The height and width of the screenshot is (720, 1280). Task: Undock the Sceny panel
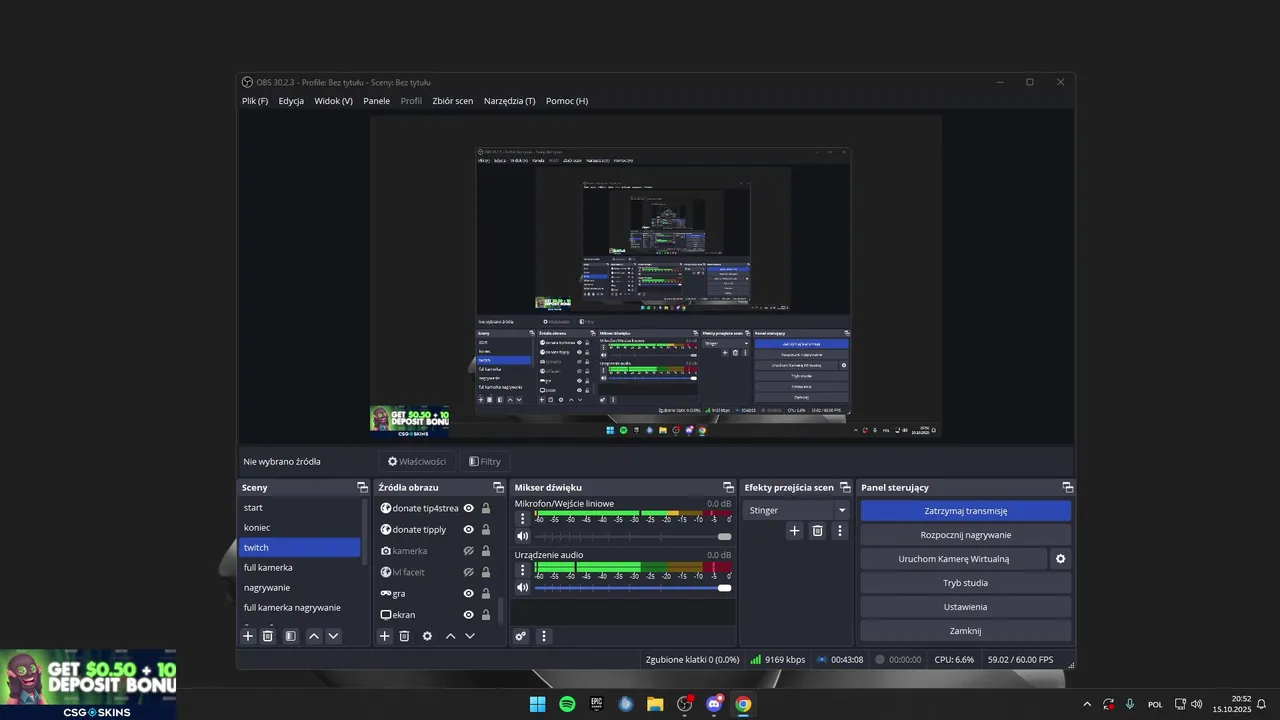[362, 487]
